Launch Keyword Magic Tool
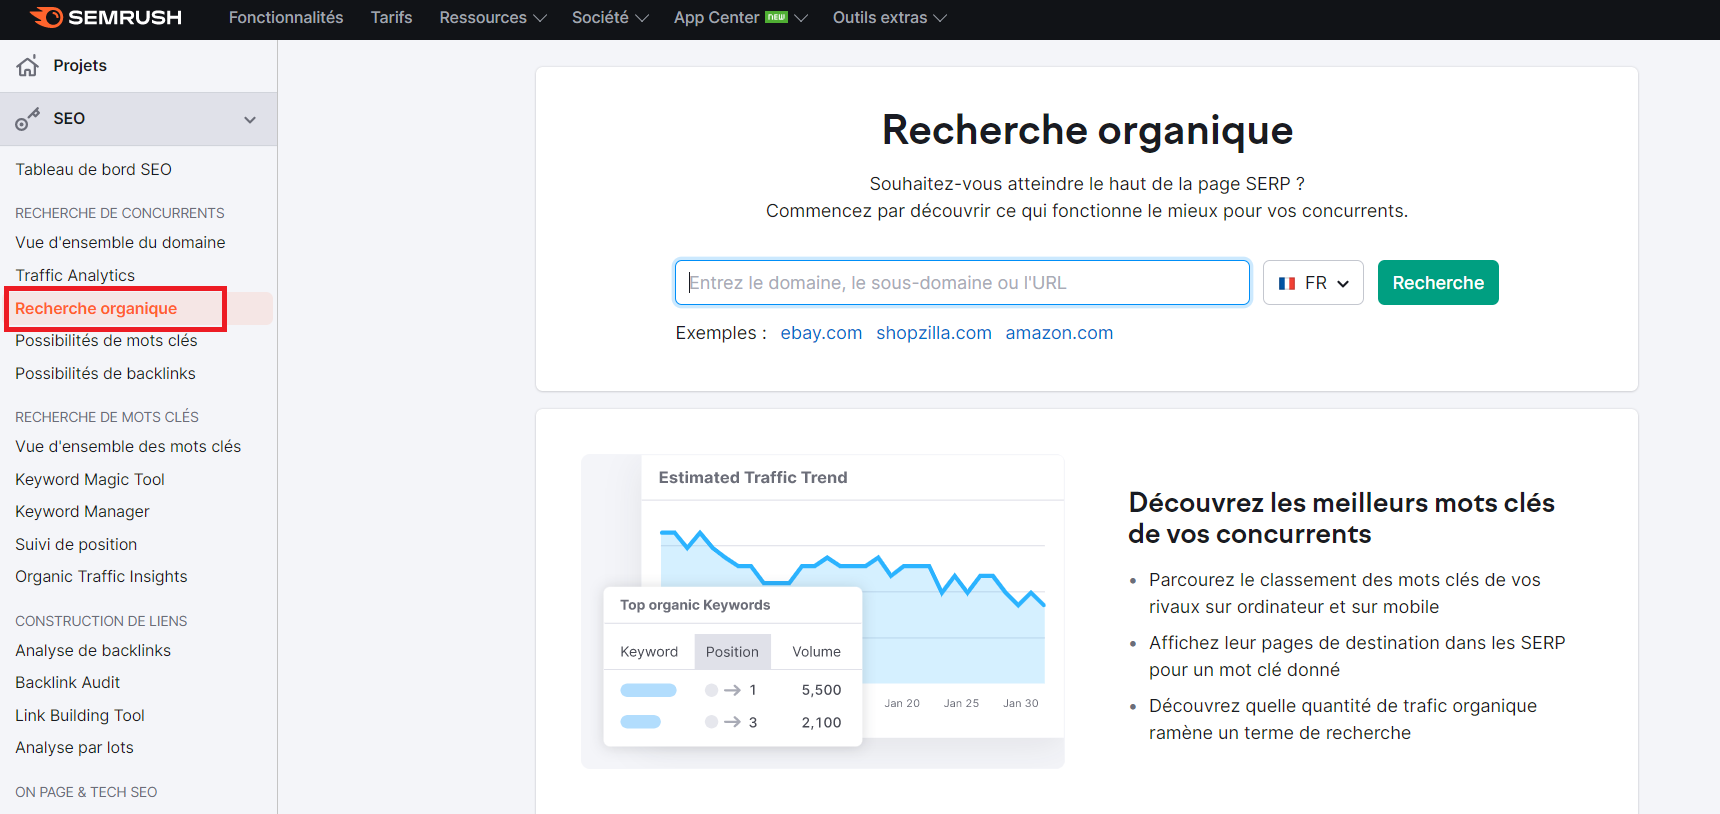The height and width of the screenshot is (814, 1720). (90, 480)
